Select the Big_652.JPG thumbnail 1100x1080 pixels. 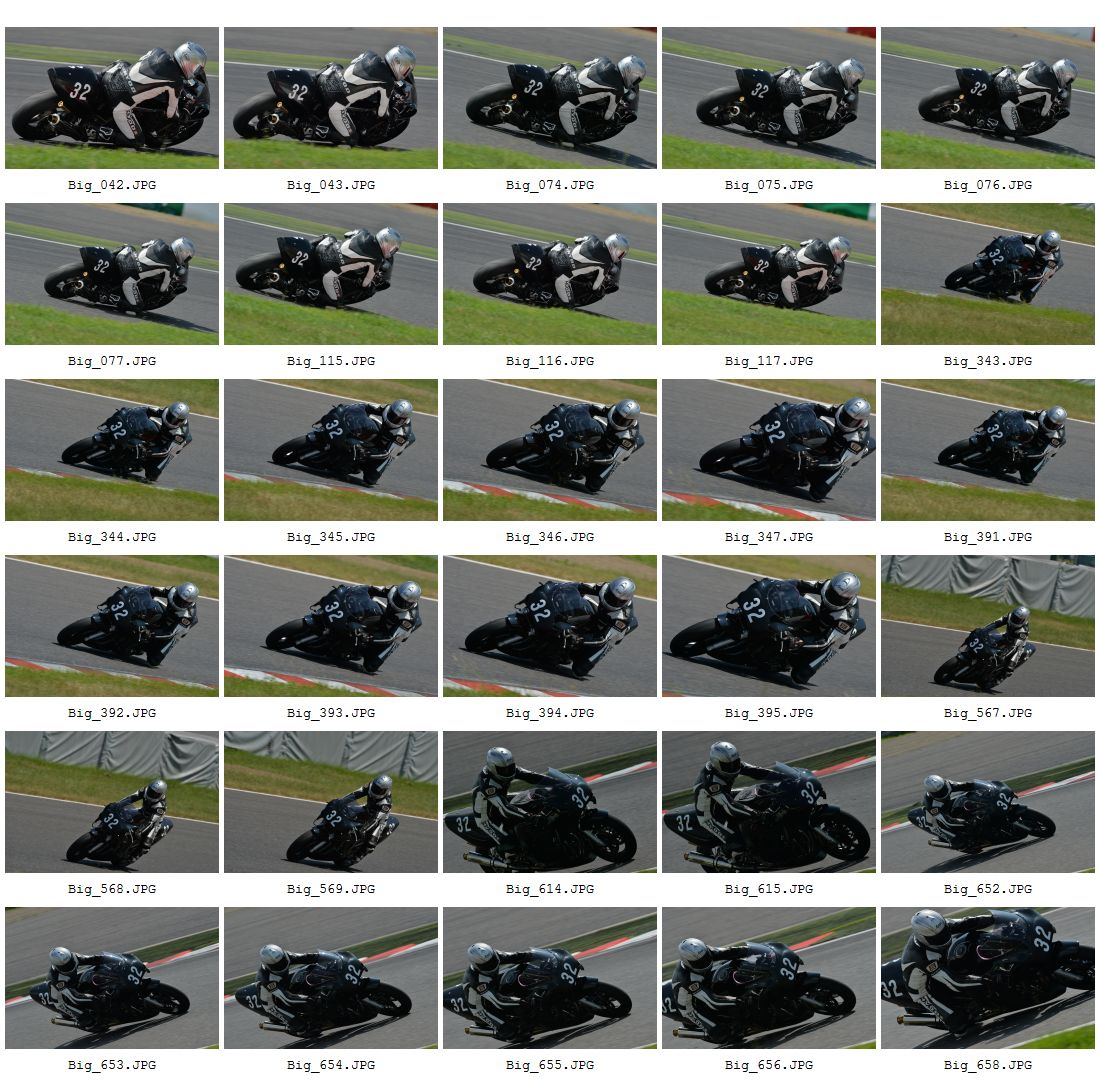pos(988,803)
